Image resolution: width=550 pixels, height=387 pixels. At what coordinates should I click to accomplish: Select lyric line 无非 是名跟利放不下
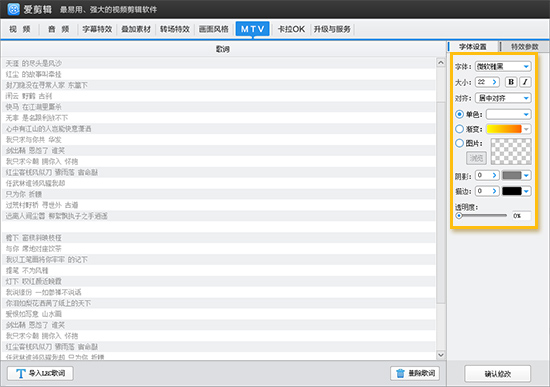pyautogui.click(x=218, y=118)
